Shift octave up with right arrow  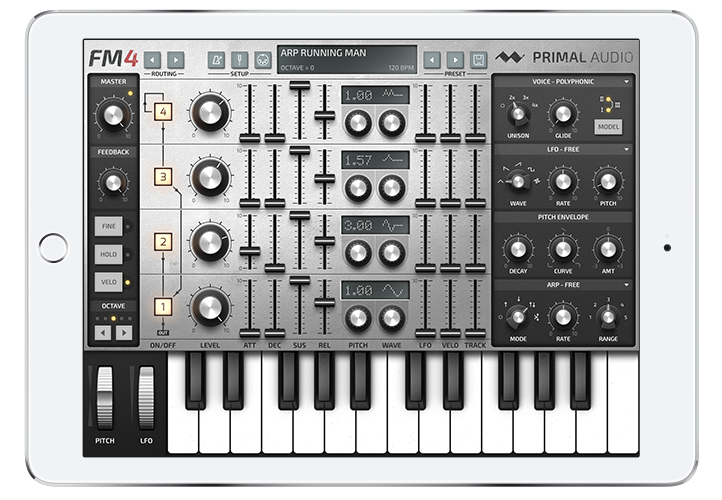coord(124,332)
